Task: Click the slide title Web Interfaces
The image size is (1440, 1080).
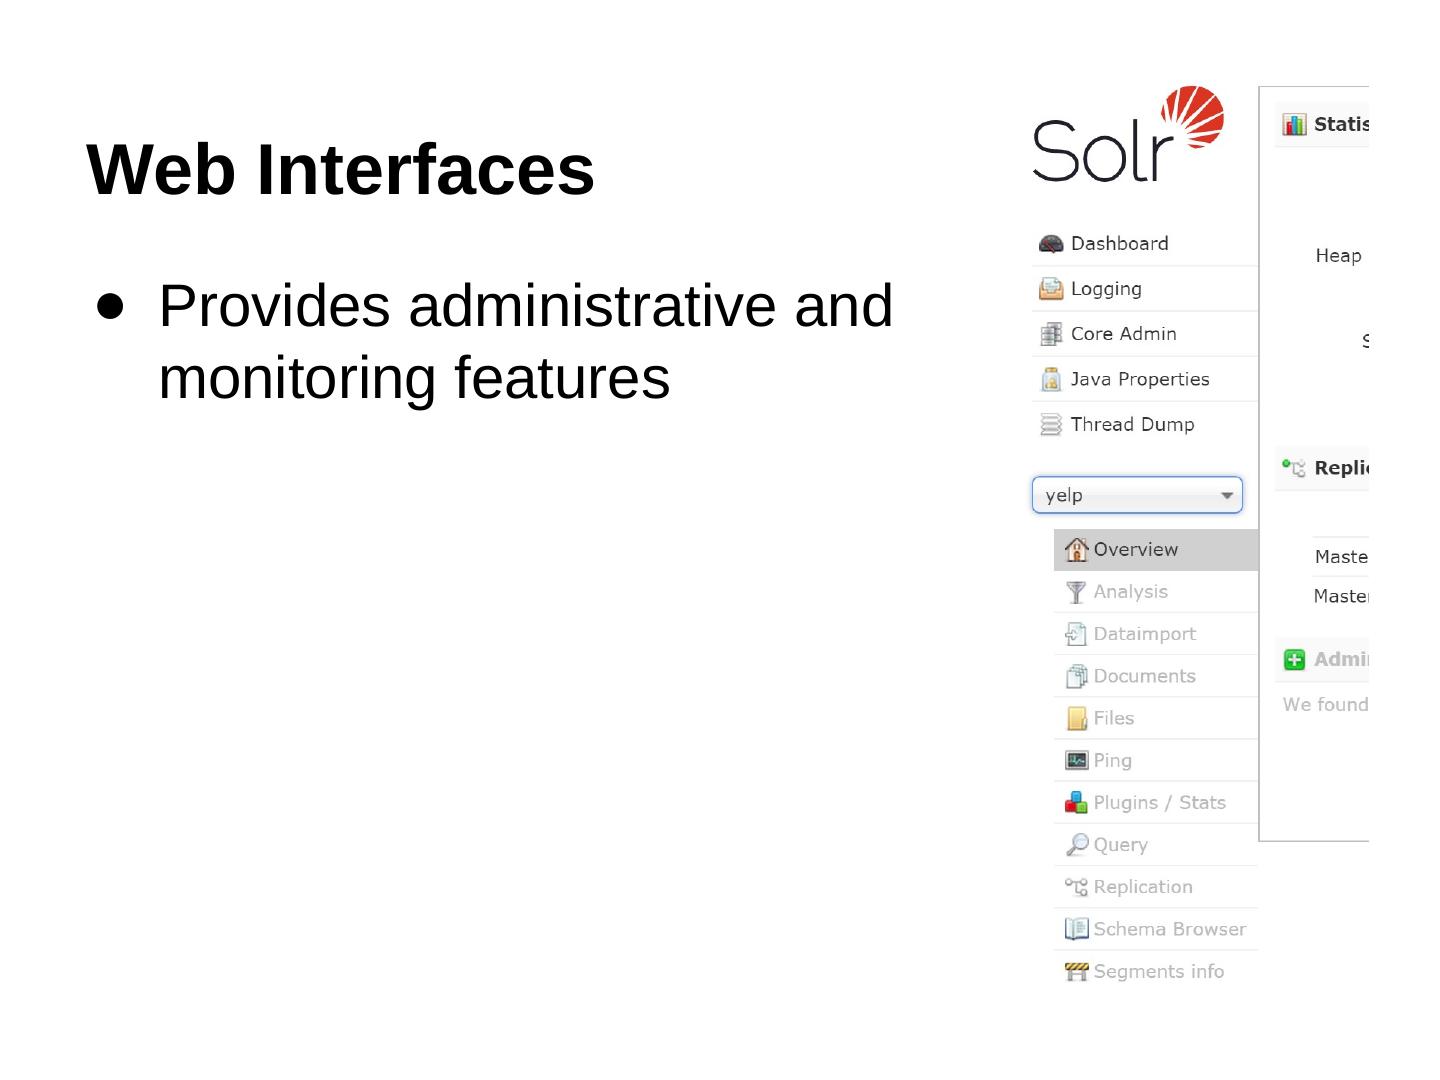Action: [341, 169]
